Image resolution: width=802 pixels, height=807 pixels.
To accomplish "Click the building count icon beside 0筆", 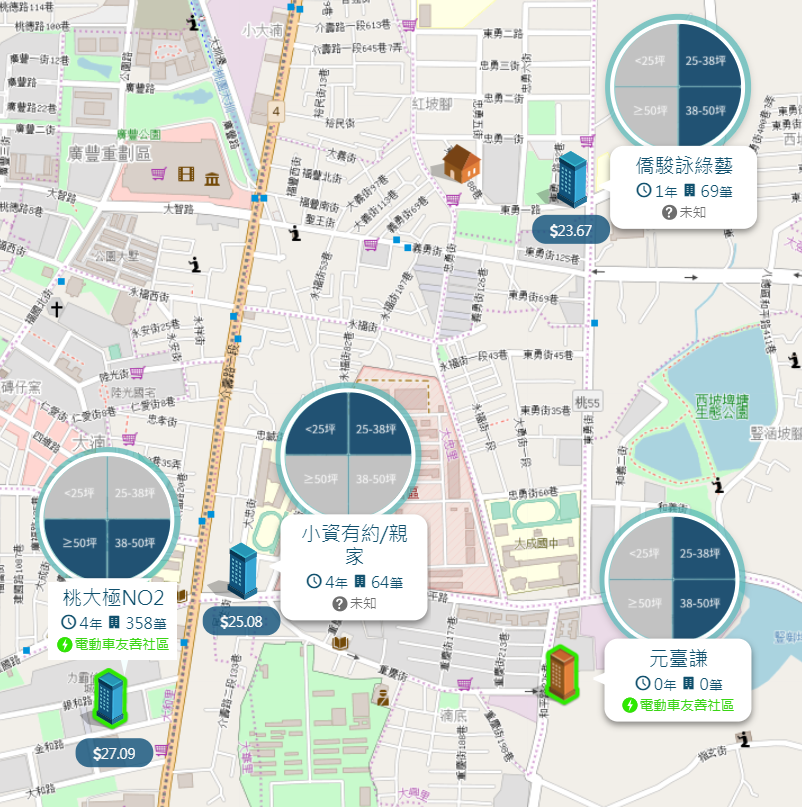I will 688,683.
